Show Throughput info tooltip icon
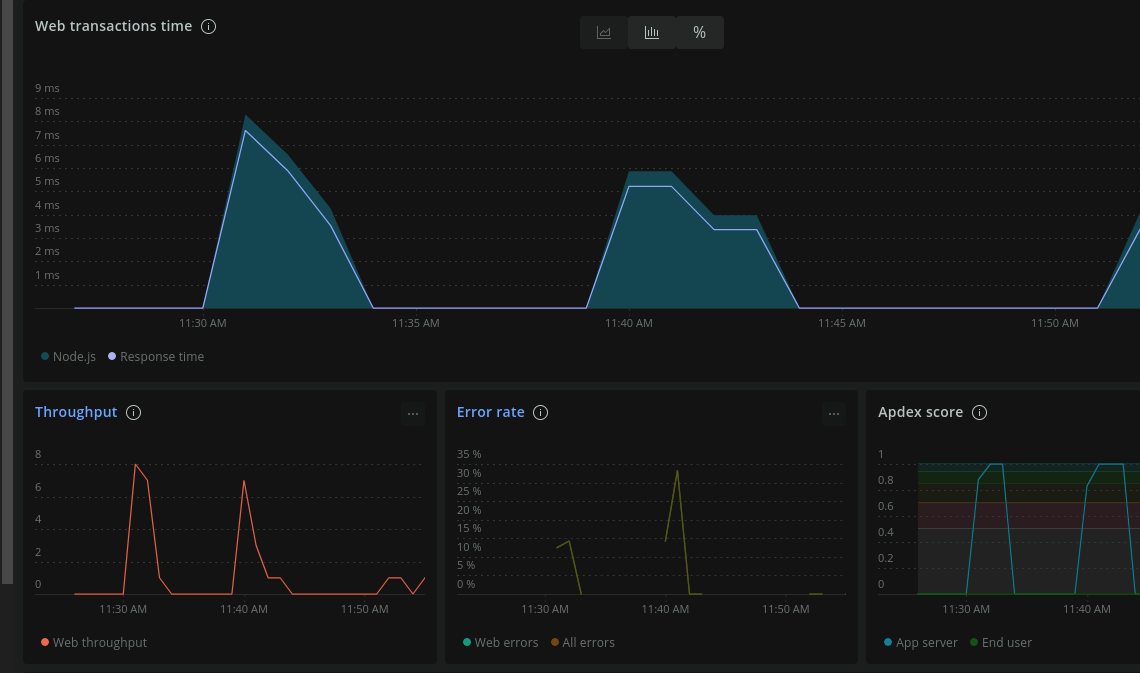1140x673 pixels. (134, 413)
